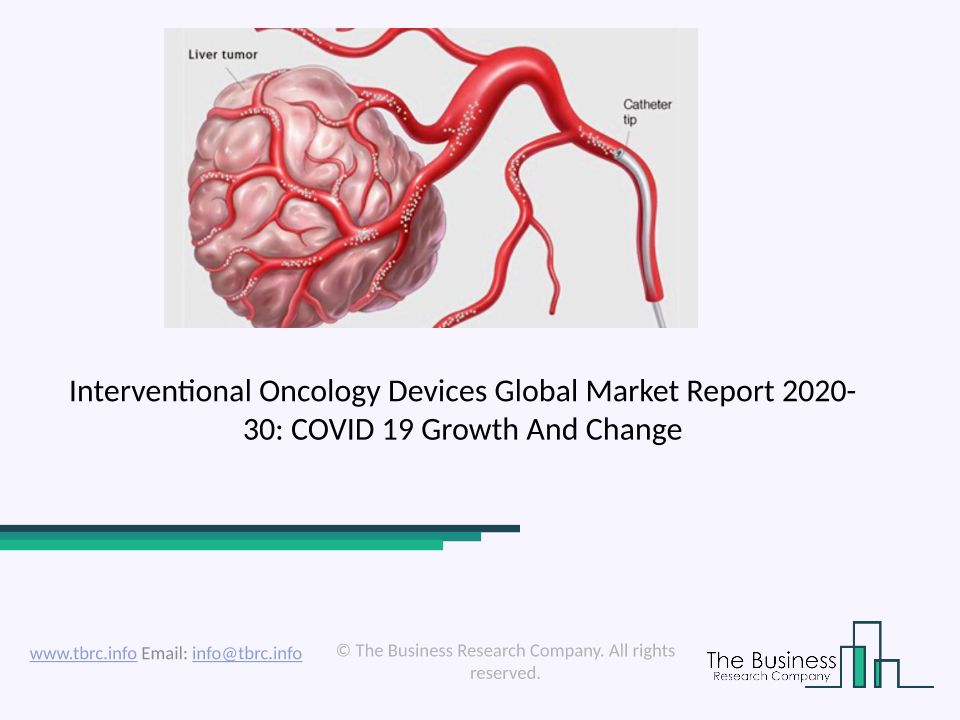This screenshot has height=720, width=960.
Task: Click the info@tbrc.info email link
Action: point(247,653)
